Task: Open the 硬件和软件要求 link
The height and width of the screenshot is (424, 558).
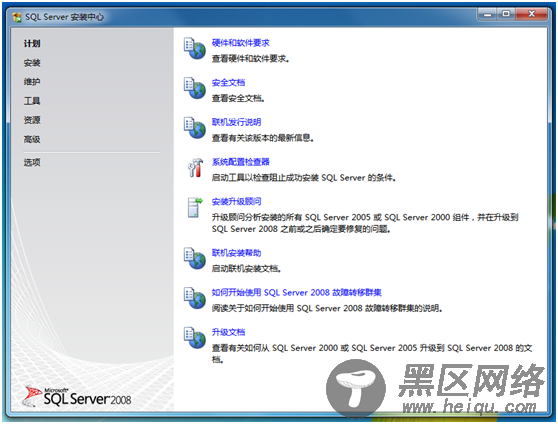Action: pos(241,43)
